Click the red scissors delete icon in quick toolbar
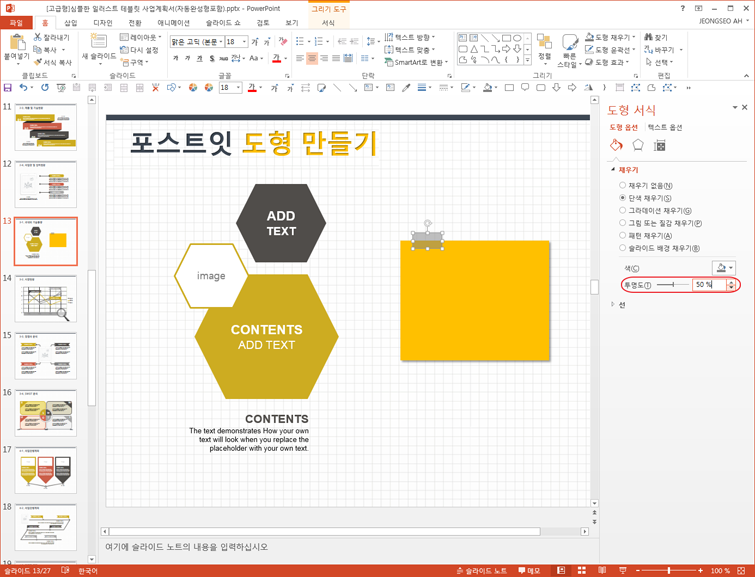Viewport: 755px width, 577px height. (155, 88)
